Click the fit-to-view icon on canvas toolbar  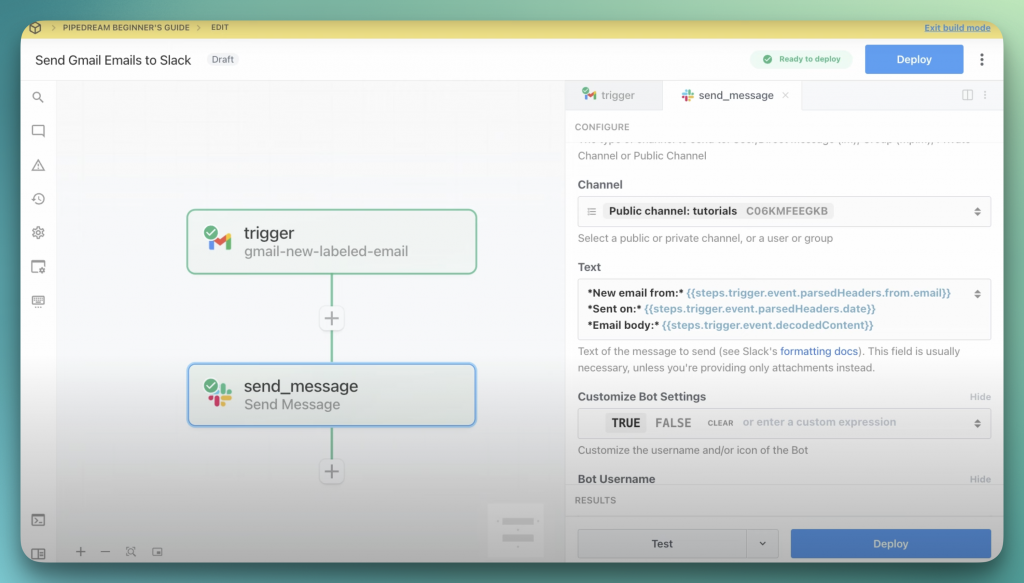pyautogui.click(x=131, y=552)
